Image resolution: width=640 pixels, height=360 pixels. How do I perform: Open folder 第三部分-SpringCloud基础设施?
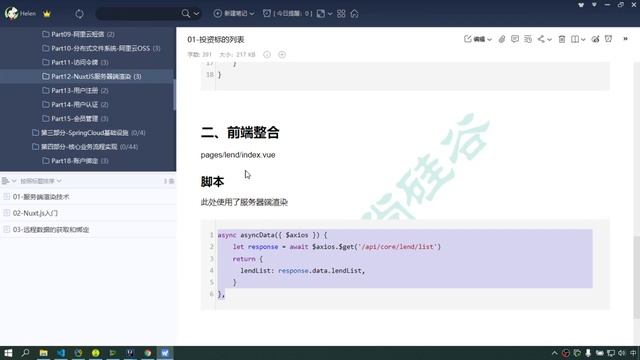(89, 133)
